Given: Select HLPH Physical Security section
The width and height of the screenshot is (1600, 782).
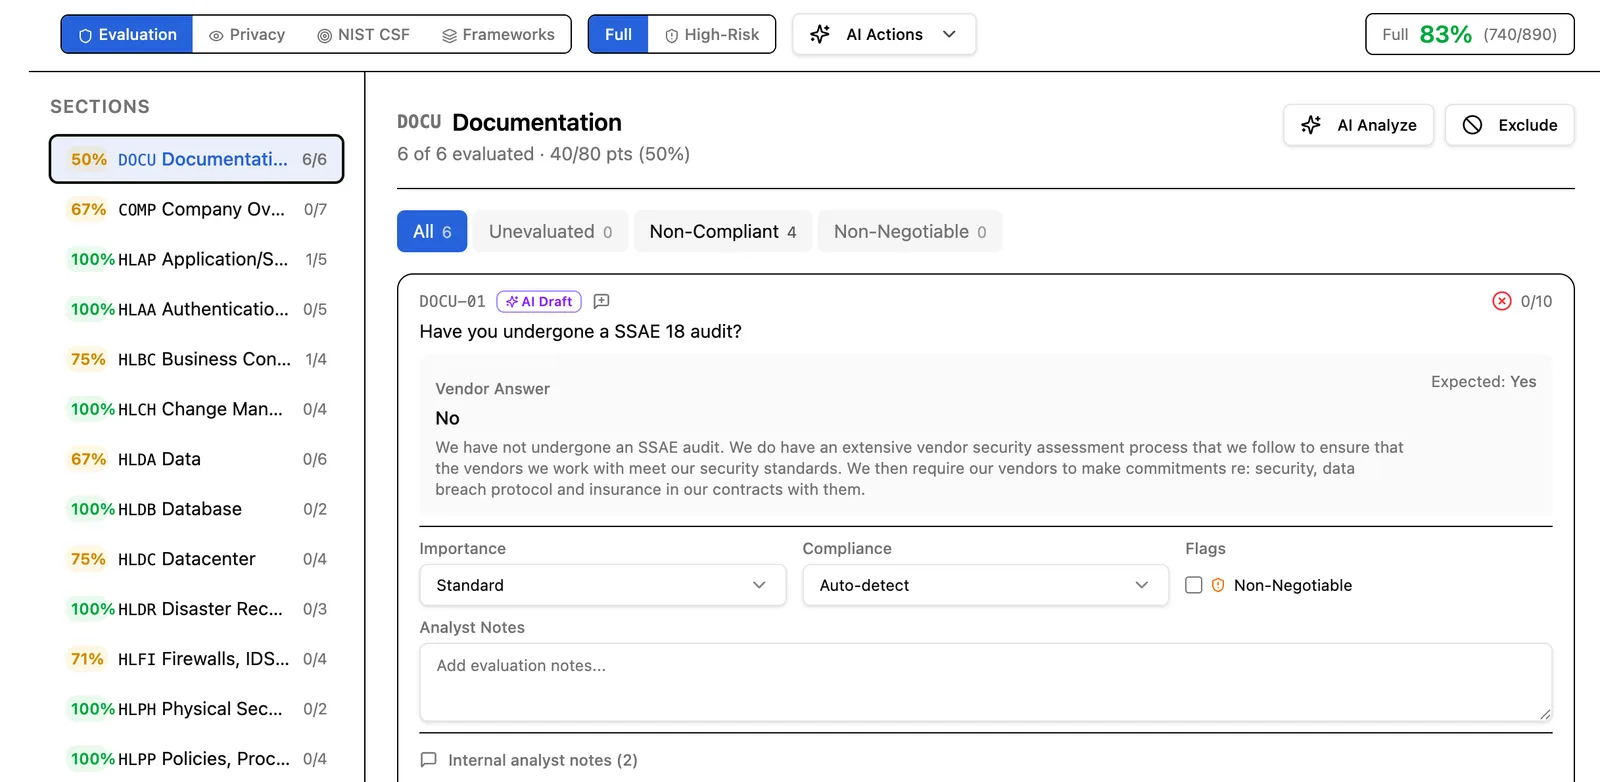Looking at the screenshot, I should point(196,709).
